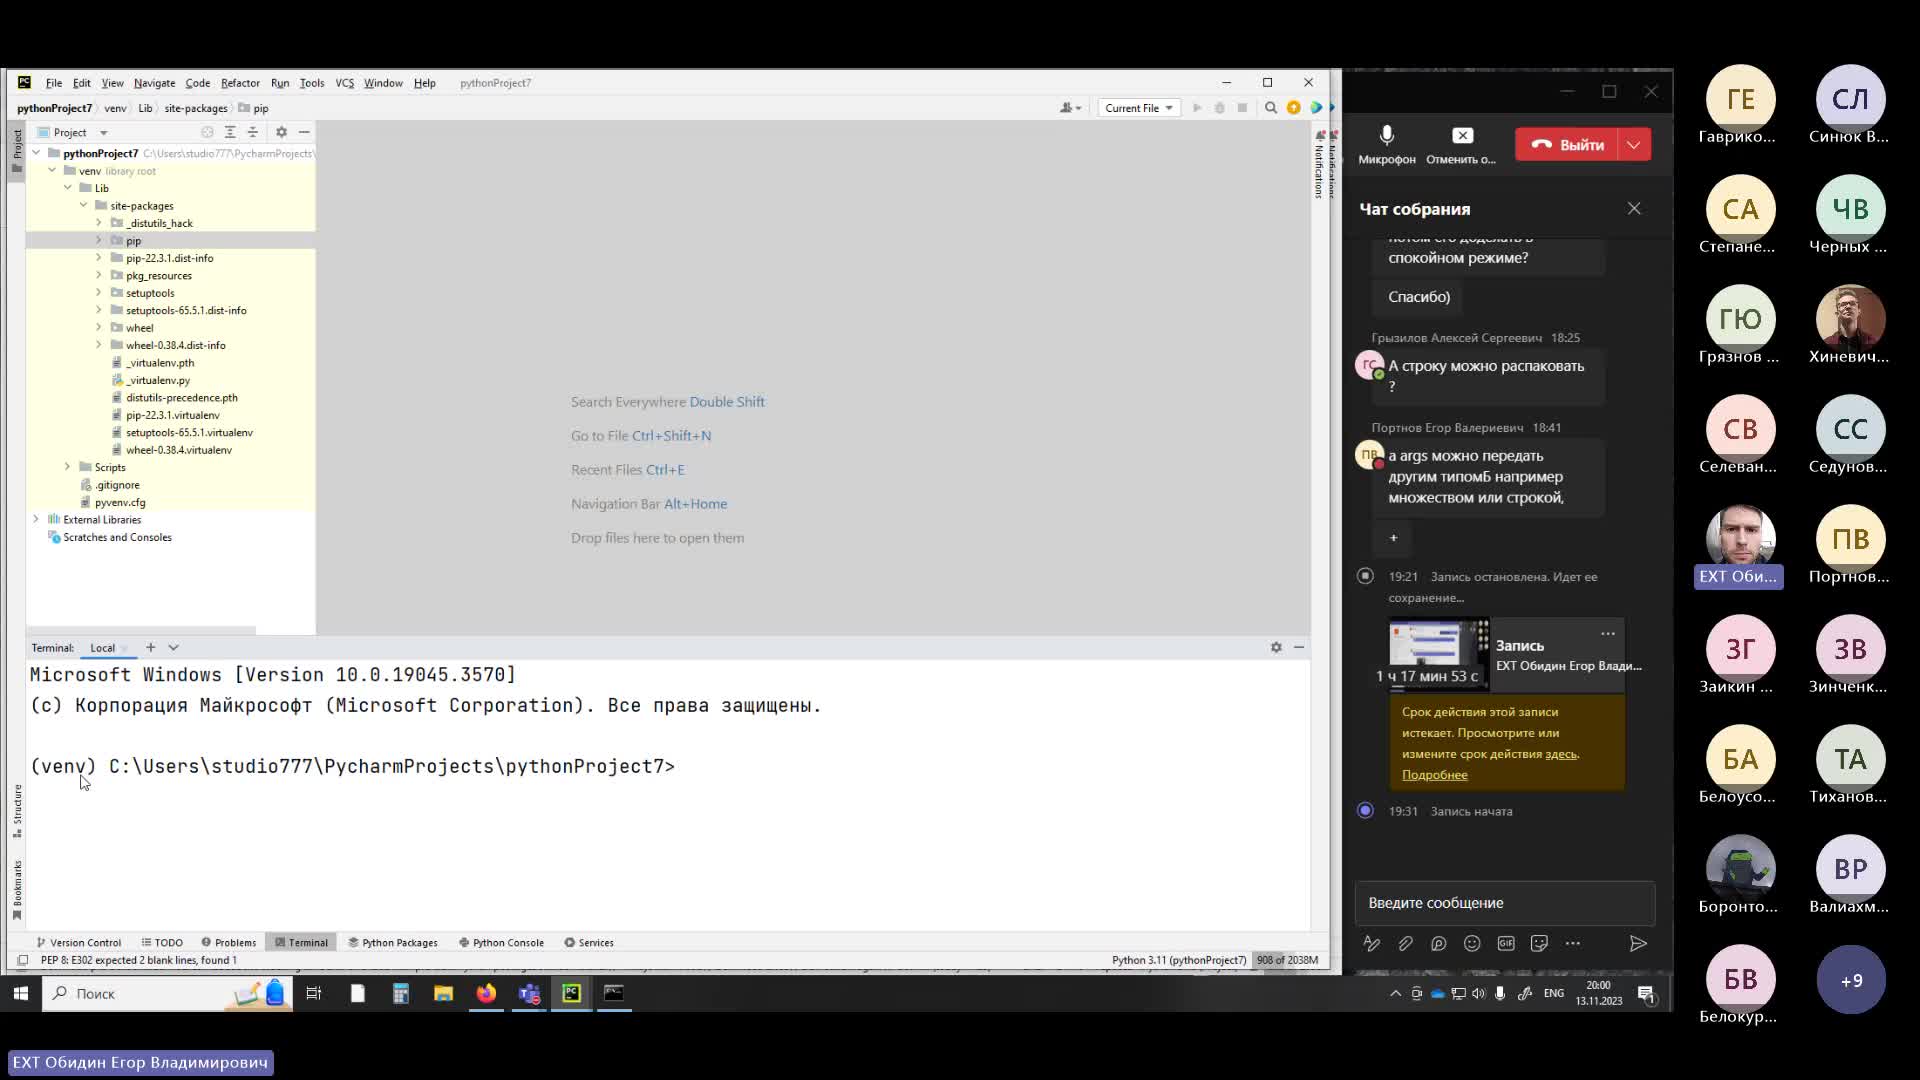
Task: Click the red Выйти leave button
Action: point(1567,144)
